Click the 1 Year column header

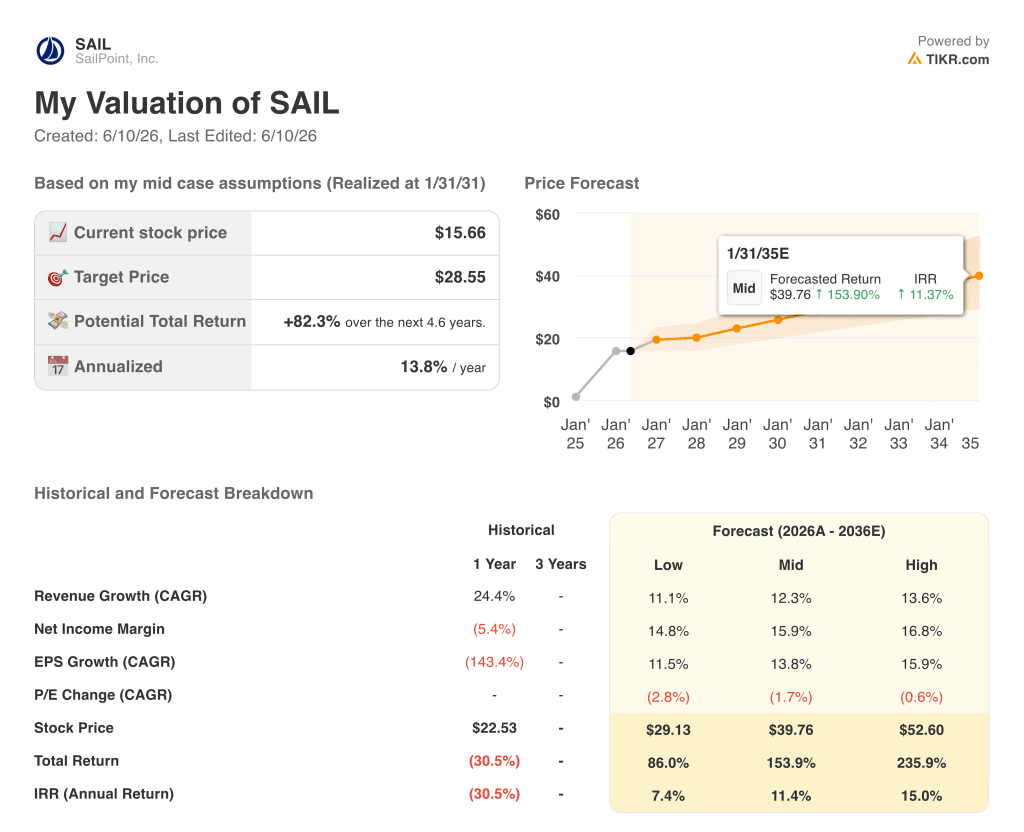[494, 564]
